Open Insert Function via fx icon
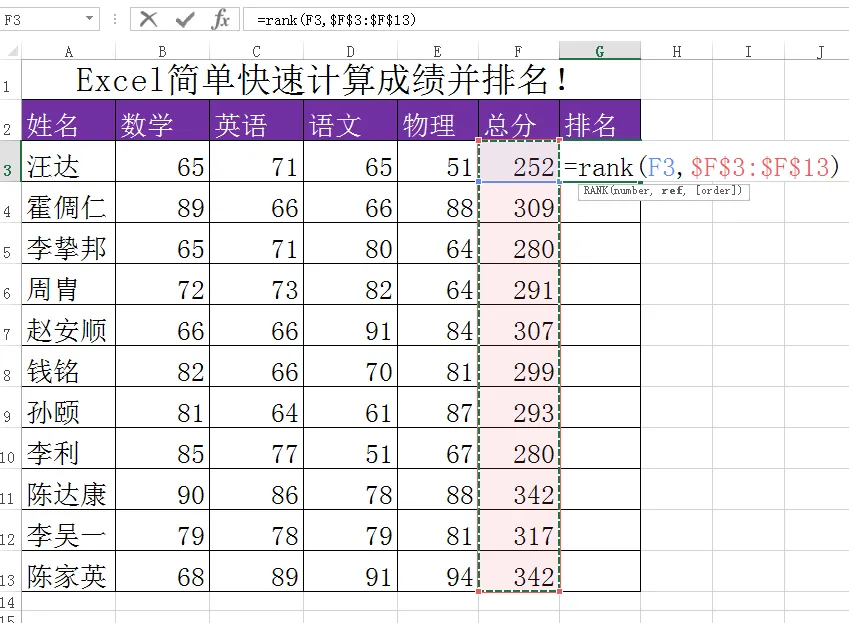This screenshot has width=849, height=623. 221,20
